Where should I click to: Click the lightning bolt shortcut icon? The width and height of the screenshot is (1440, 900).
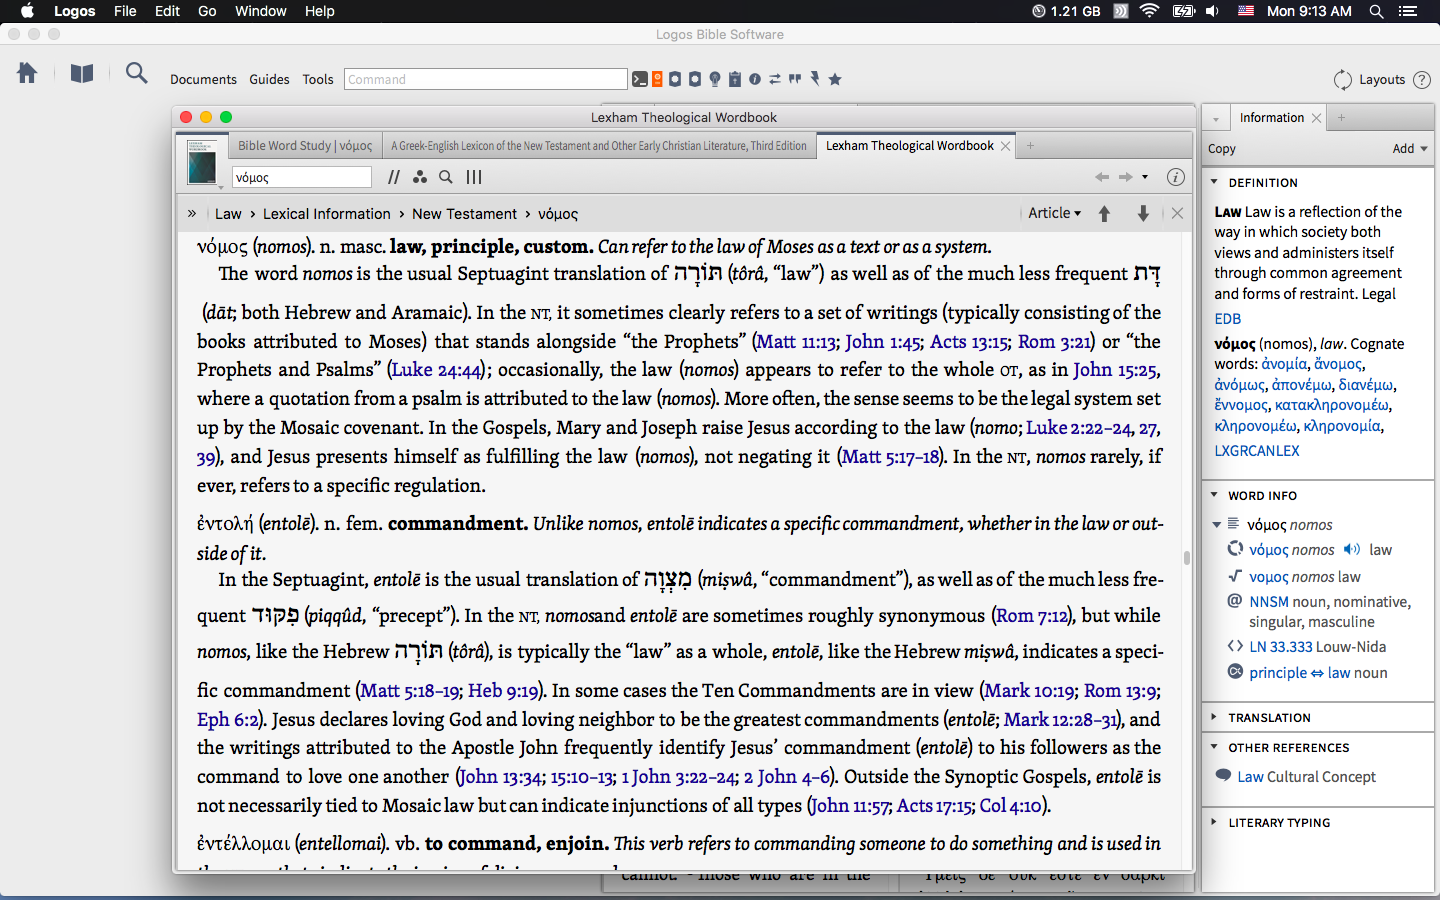coord(815,79)
